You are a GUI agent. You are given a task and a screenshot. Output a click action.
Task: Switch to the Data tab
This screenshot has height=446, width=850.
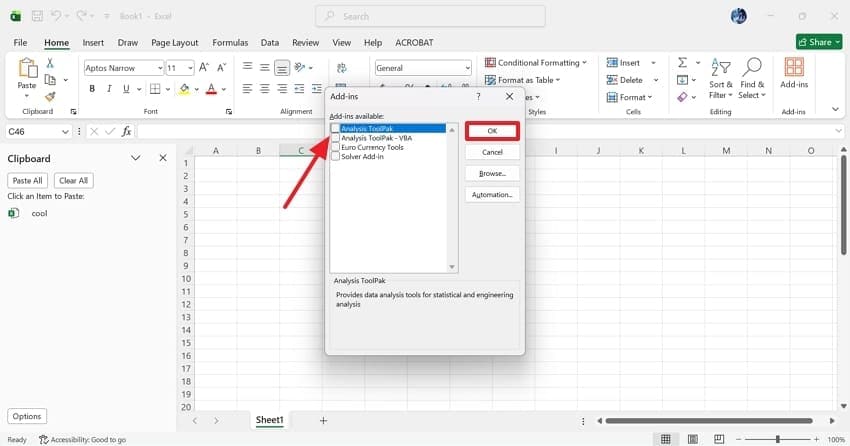pos(269,42)
